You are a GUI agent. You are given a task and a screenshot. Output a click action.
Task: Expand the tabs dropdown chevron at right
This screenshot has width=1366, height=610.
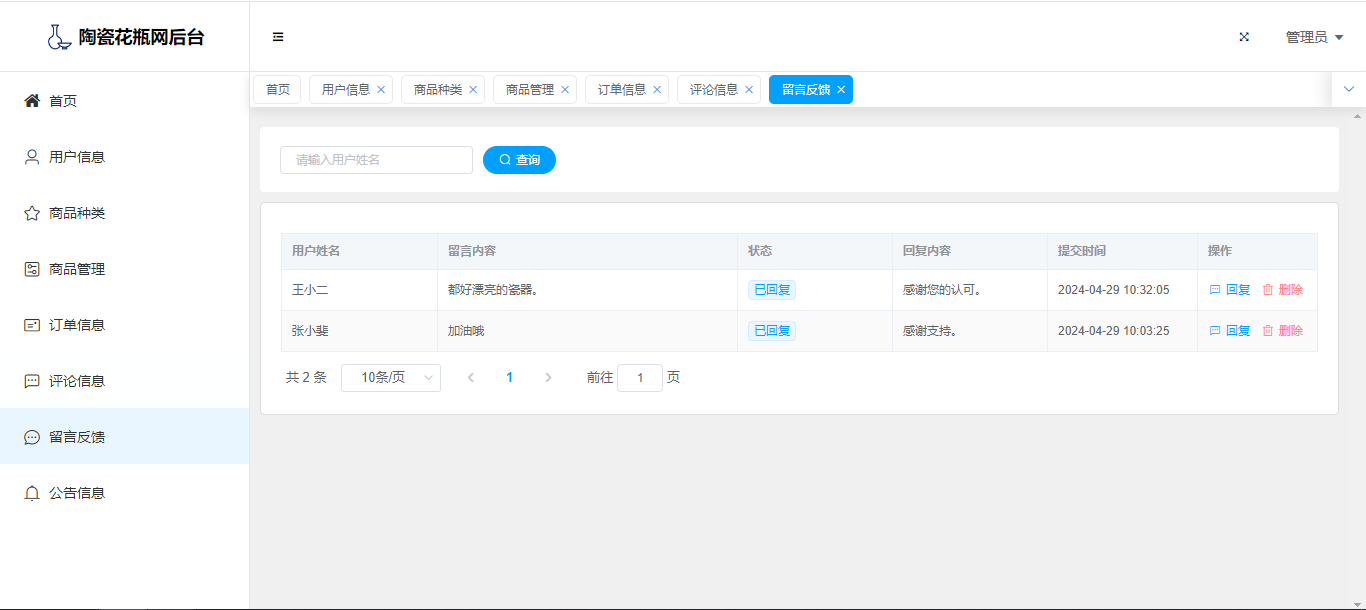(1348, 89)
